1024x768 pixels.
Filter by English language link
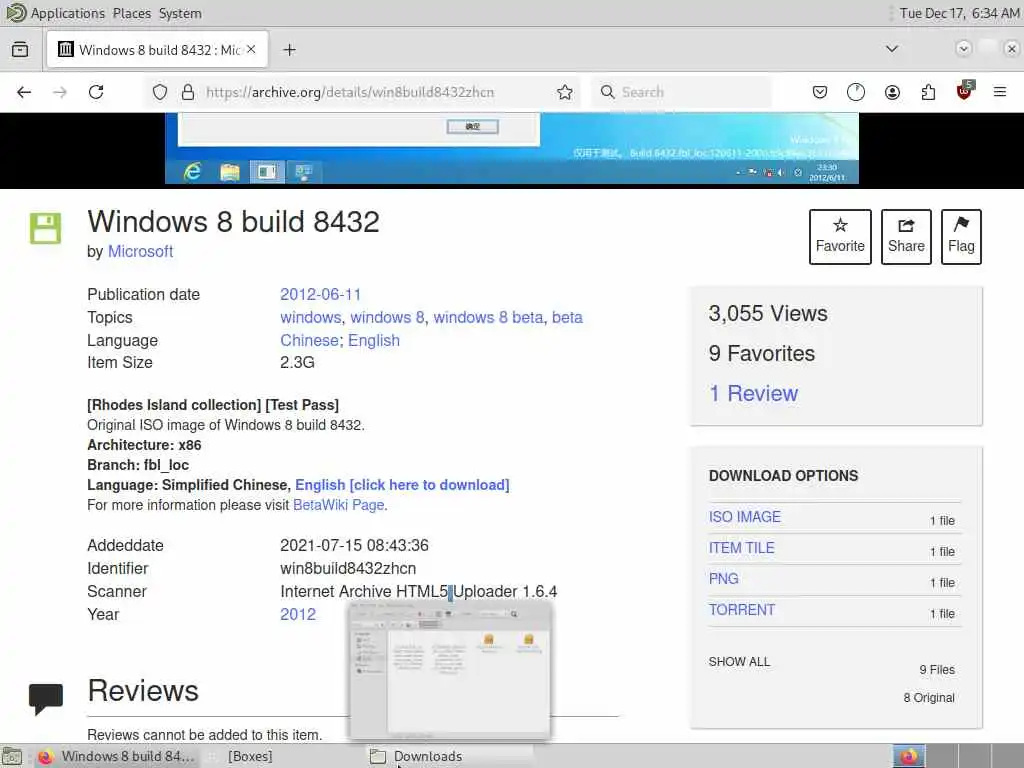point(374,340)
